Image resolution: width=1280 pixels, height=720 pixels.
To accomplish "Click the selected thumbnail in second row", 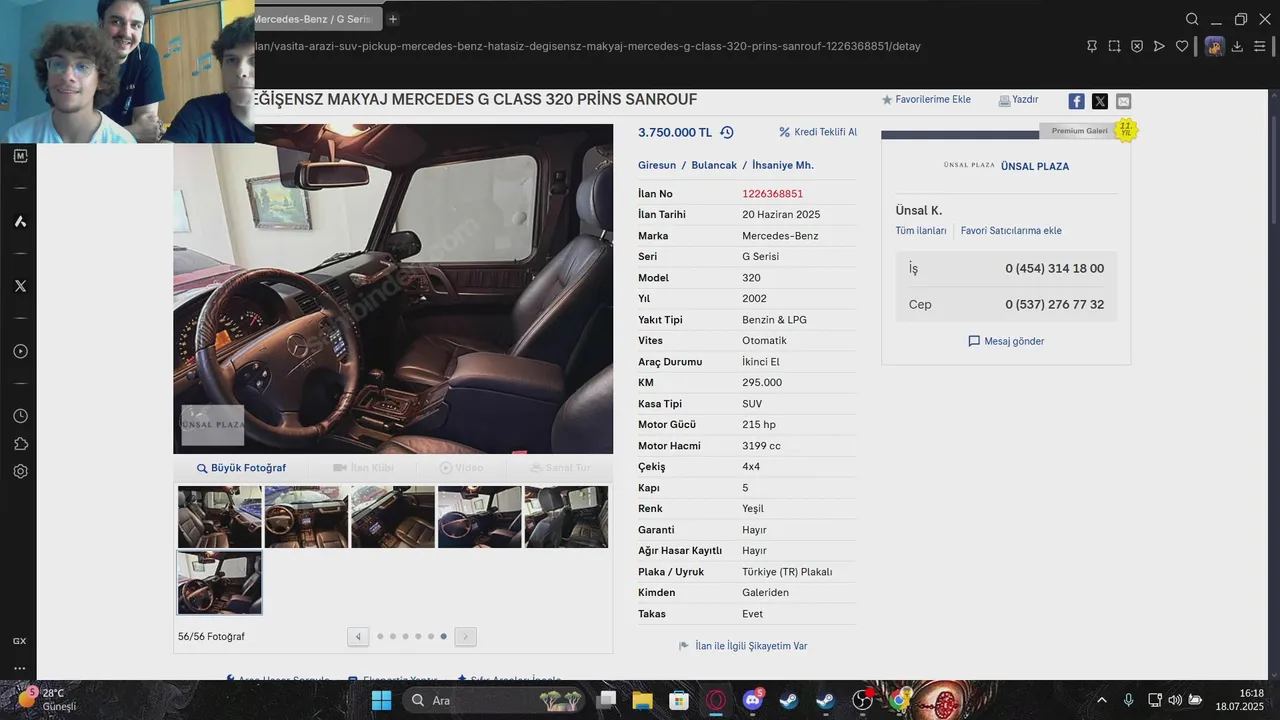I will 220,582.
